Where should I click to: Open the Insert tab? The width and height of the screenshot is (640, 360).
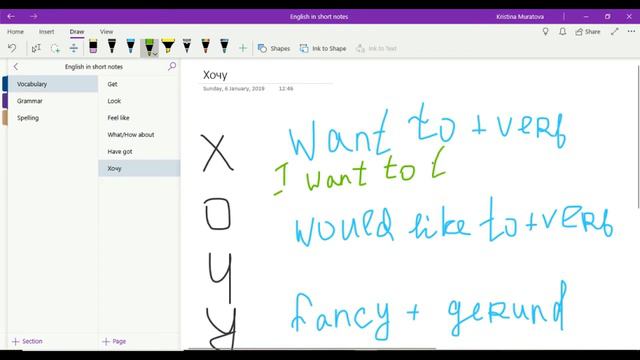click(x=47, y=31)
